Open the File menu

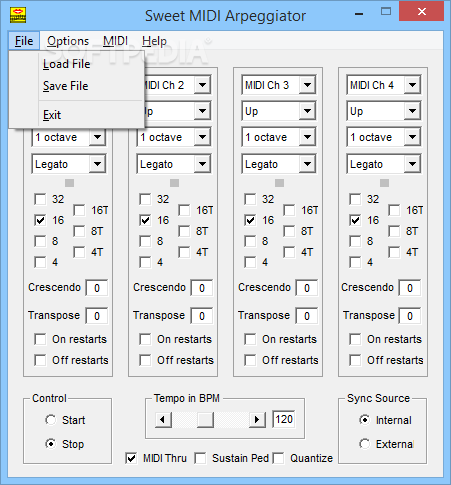pos(24,41)
